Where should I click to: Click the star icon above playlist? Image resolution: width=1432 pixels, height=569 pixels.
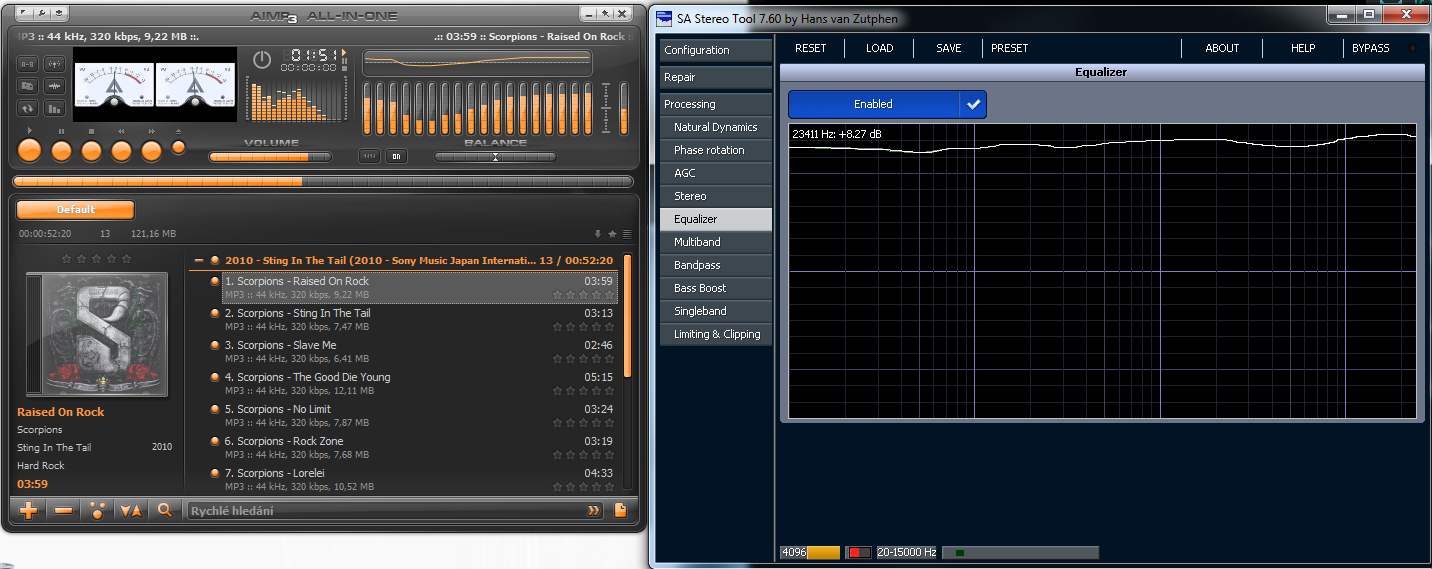612,234
